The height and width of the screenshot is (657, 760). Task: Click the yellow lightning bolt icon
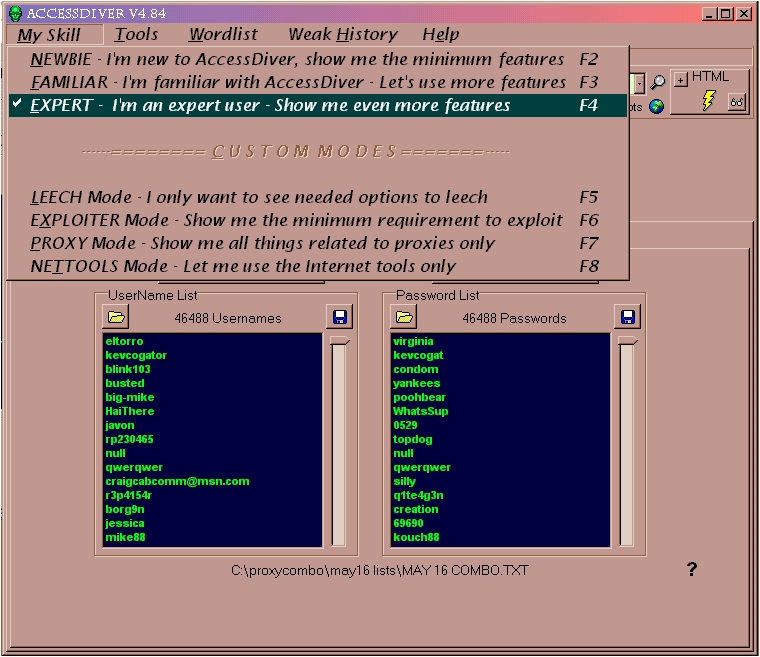[x=709, y=100]
